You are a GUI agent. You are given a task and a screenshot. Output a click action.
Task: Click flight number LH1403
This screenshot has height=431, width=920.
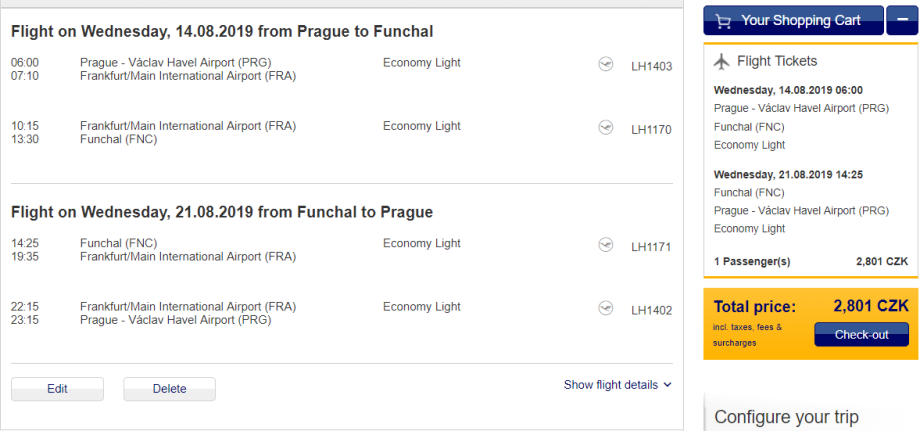click(651, 67)
